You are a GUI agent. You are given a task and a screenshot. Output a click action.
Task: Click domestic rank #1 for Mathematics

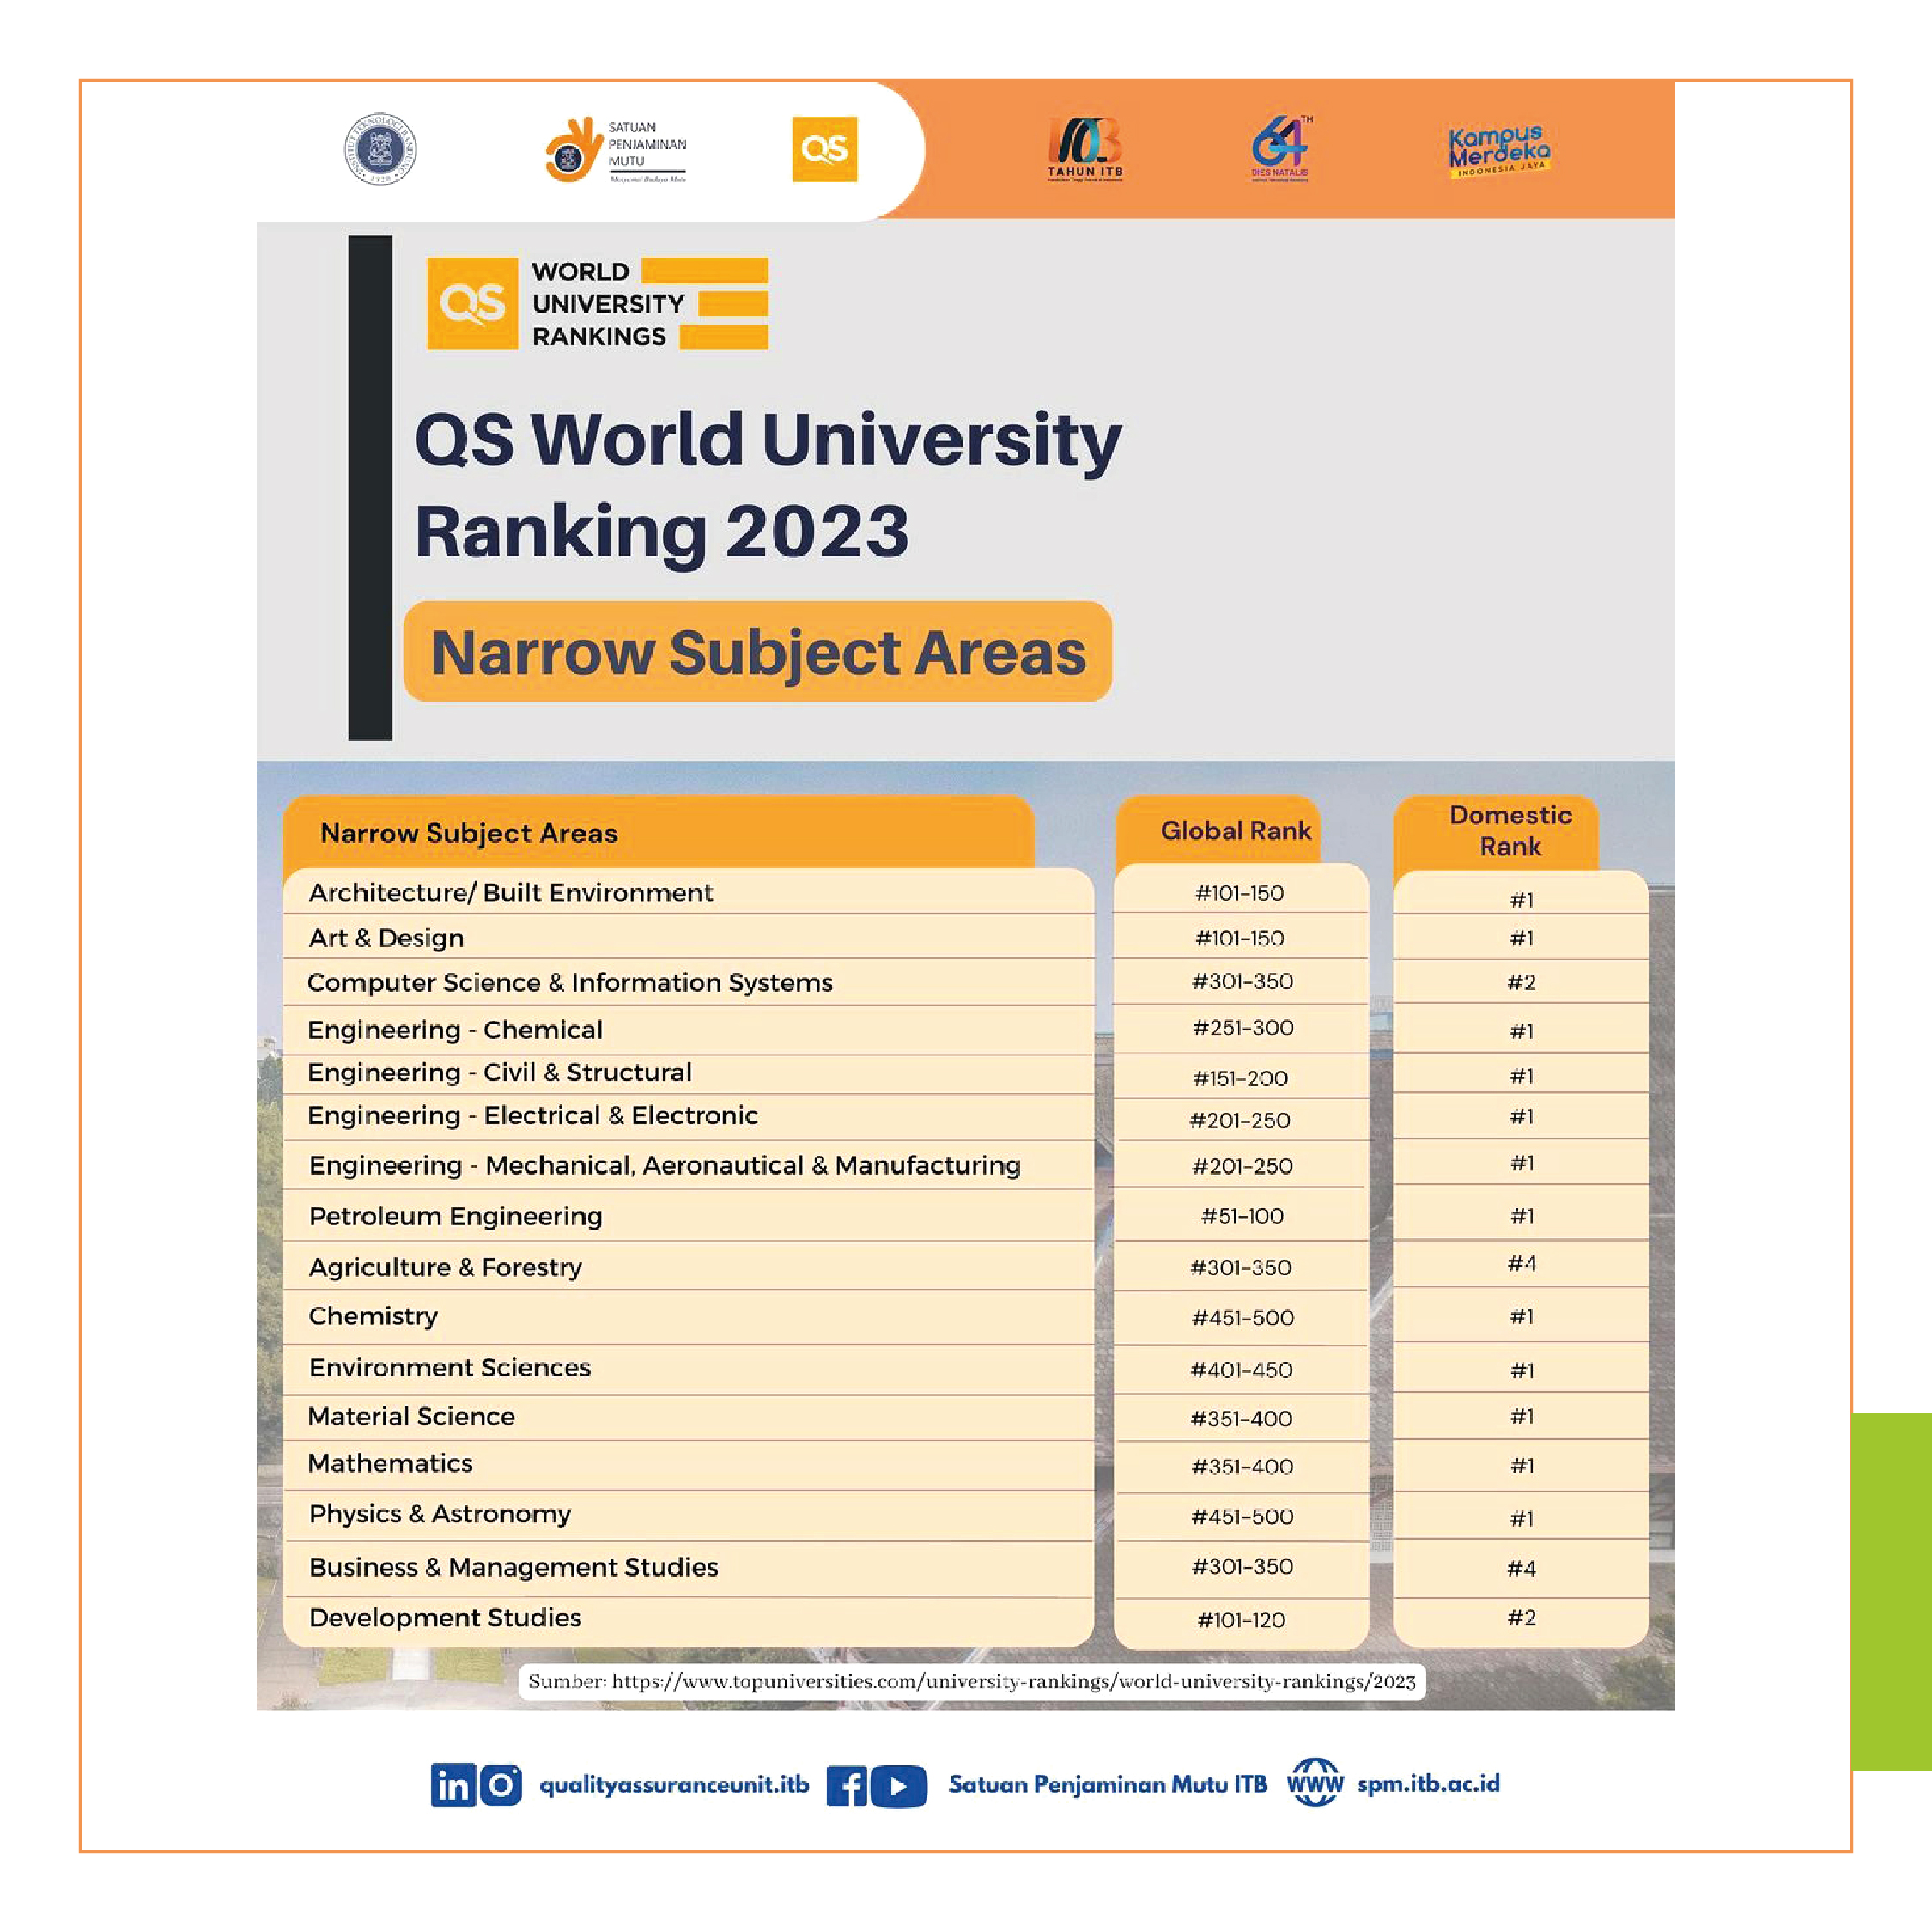click(x=1522, y=1466)
